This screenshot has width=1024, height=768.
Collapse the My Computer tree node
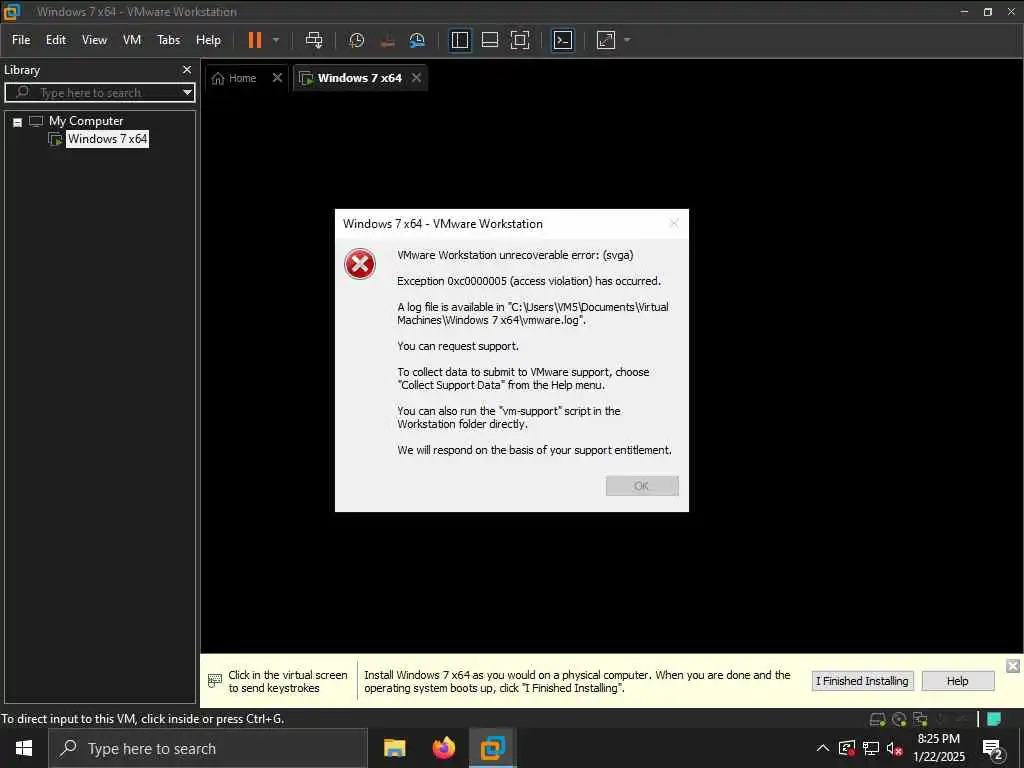[x=18, y=122]
